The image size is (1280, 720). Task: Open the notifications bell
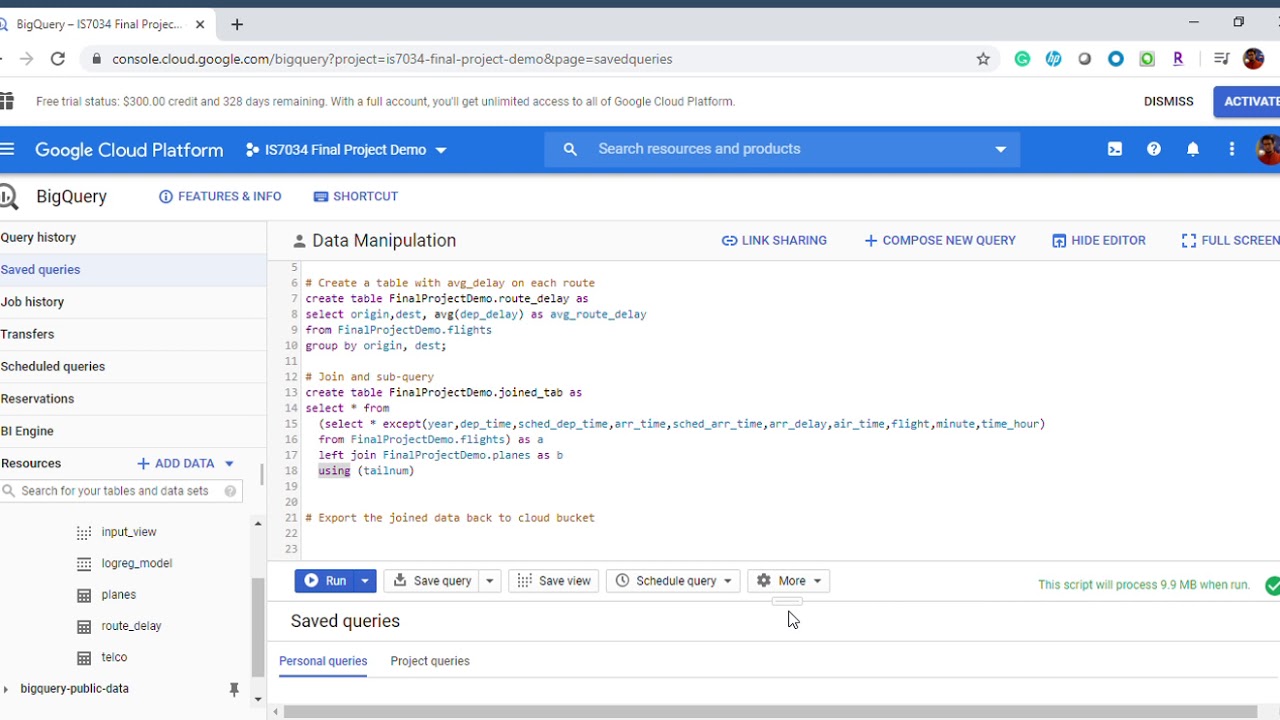[x=1193, y=149]
